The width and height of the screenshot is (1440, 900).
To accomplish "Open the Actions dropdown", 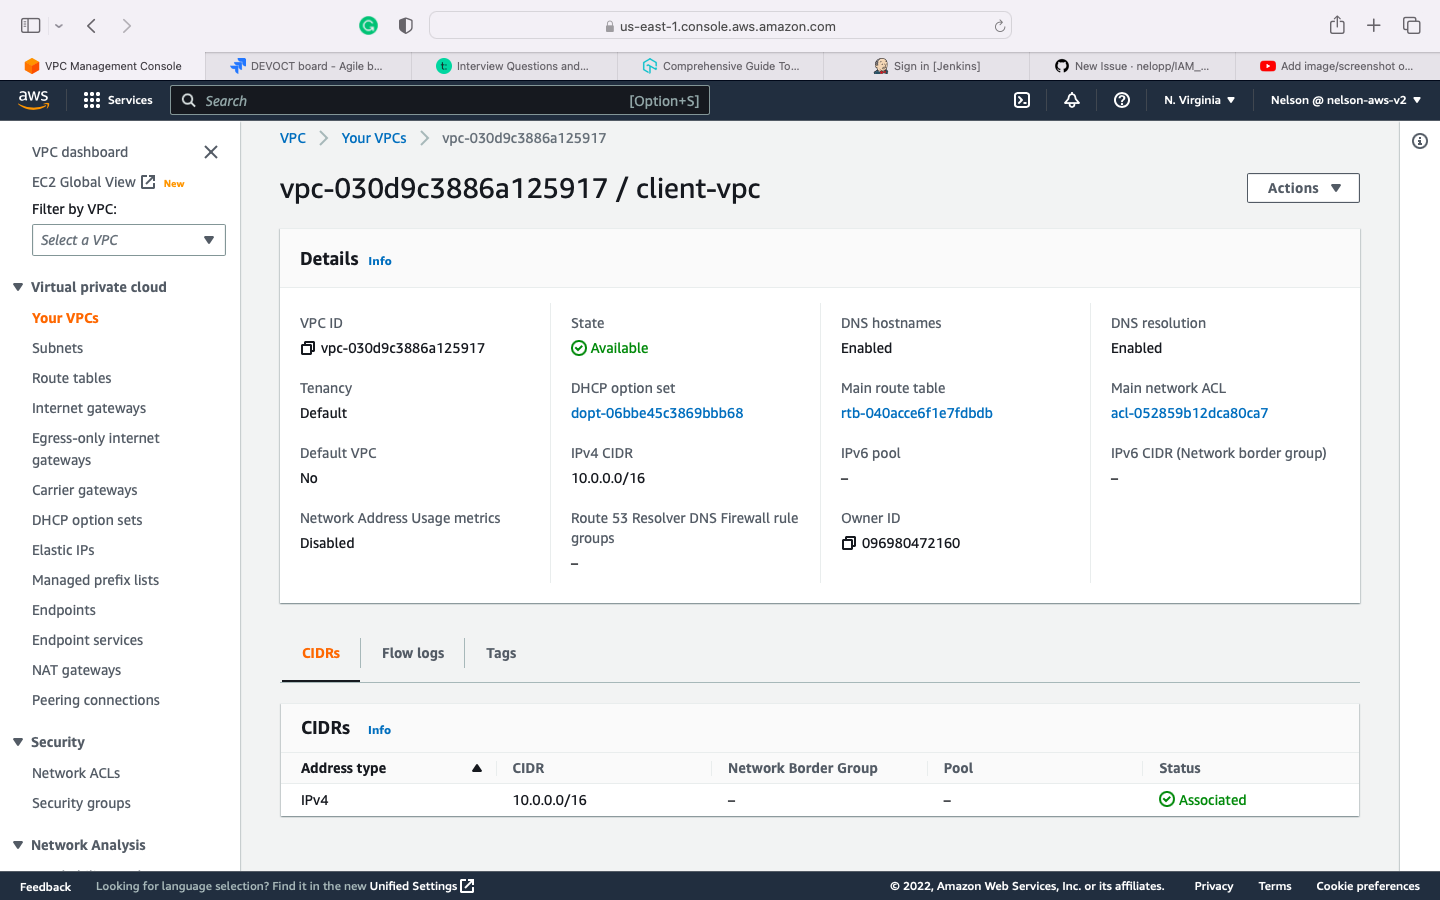I will 1302,187.
